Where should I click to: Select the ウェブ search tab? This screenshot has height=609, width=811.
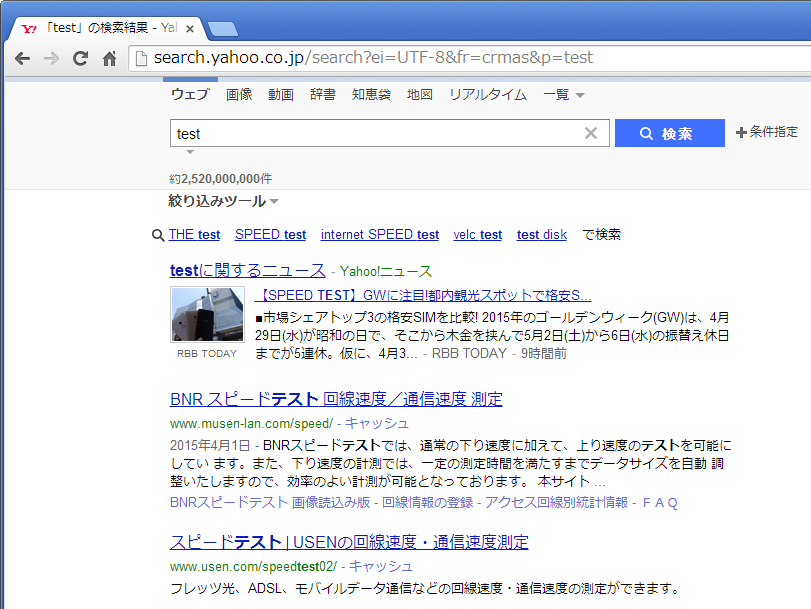[x=190, y=94]
